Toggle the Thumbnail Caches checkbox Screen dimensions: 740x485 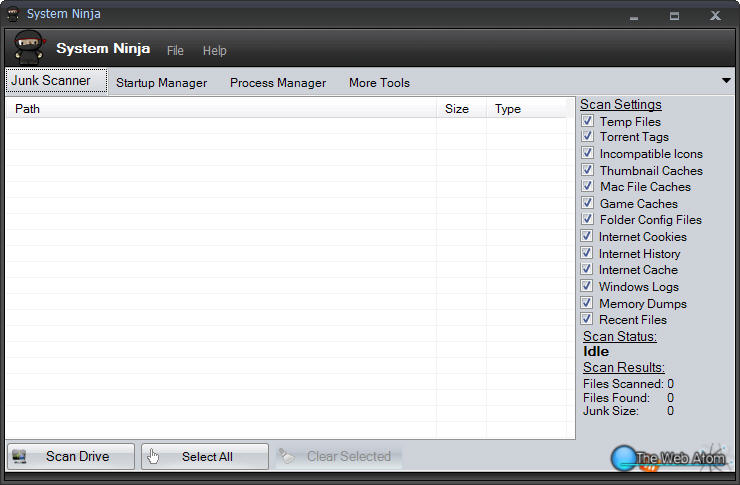587,170
